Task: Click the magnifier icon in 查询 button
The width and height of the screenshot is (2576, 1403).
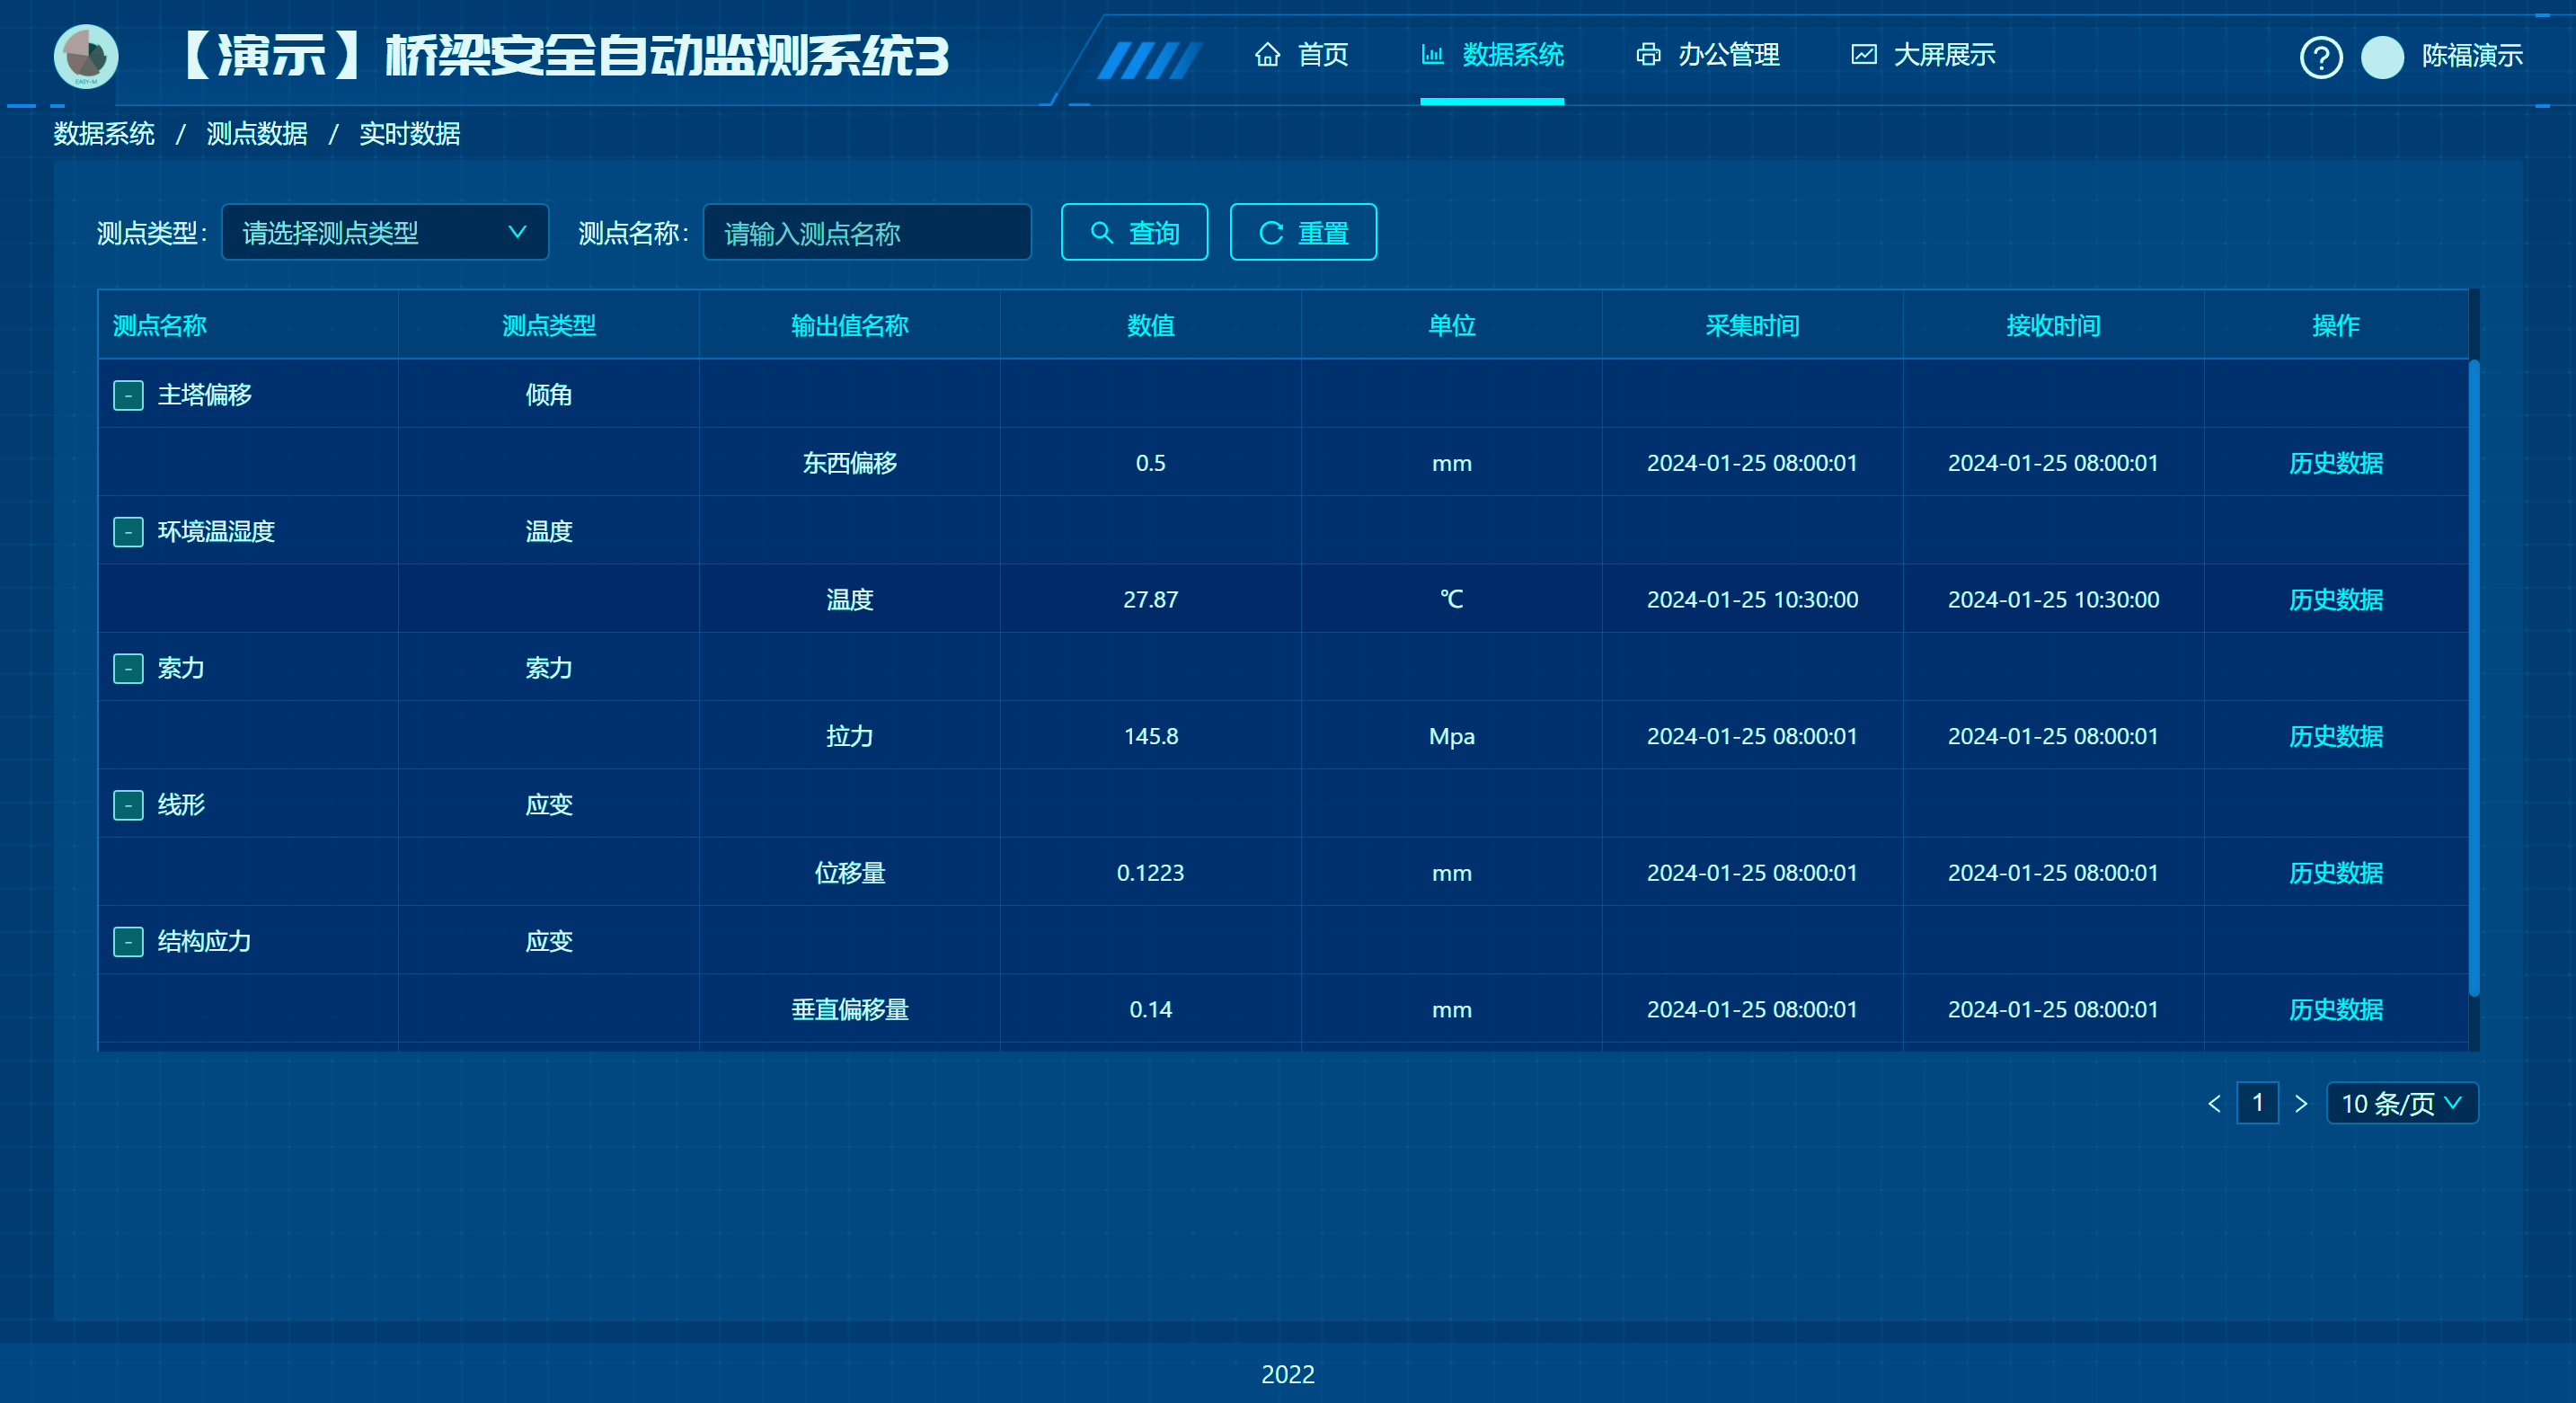Action: pyautogui.click(x=1101, y=233)
